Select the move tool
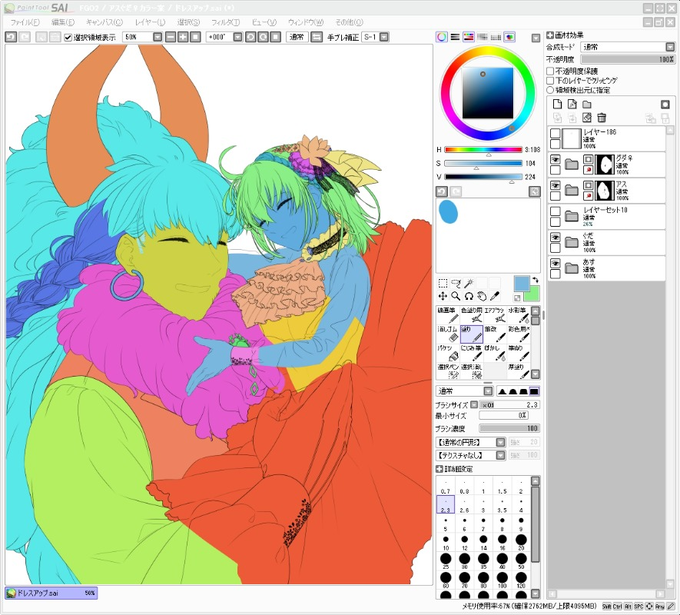Image resolution: width=680 pixels, height=615 pixels. (x=442, y=296)
